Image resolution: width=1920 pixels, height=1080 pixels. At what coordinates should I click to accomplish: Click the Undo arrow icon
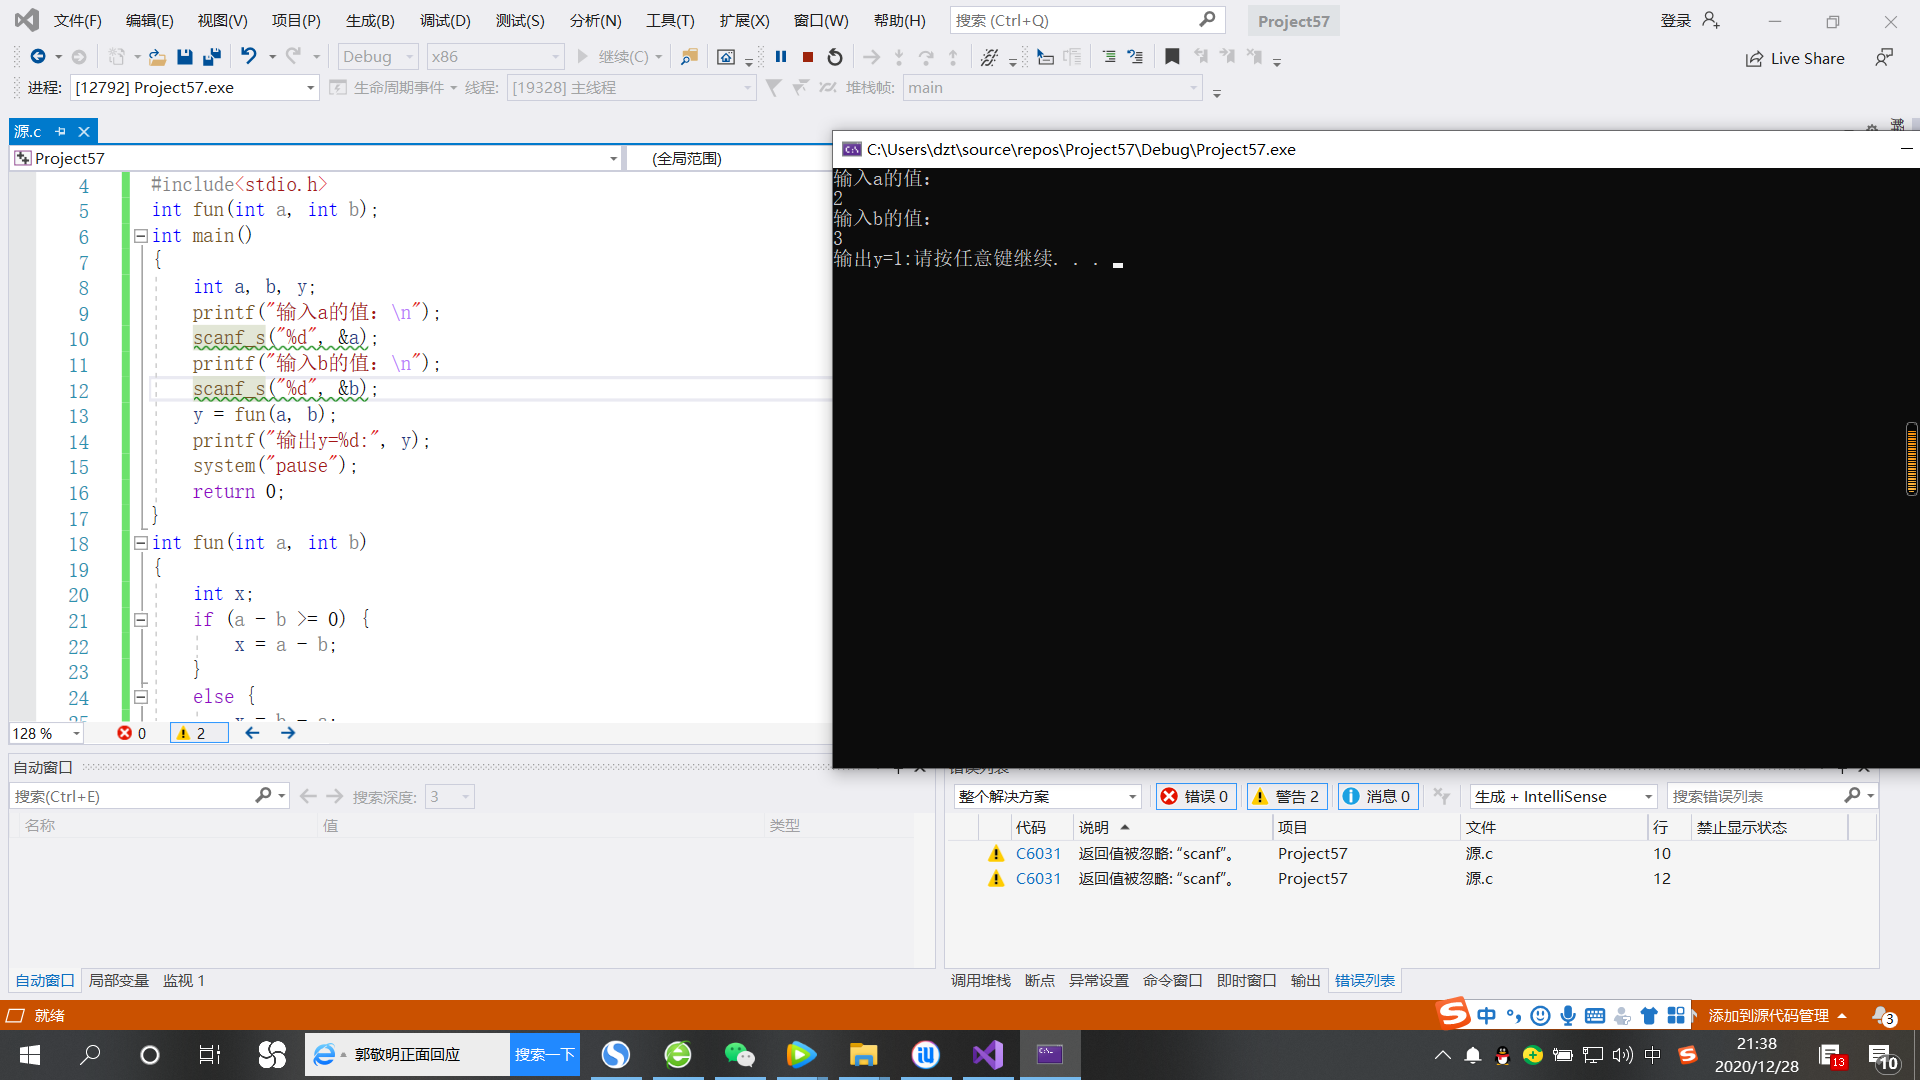point(249,57)
